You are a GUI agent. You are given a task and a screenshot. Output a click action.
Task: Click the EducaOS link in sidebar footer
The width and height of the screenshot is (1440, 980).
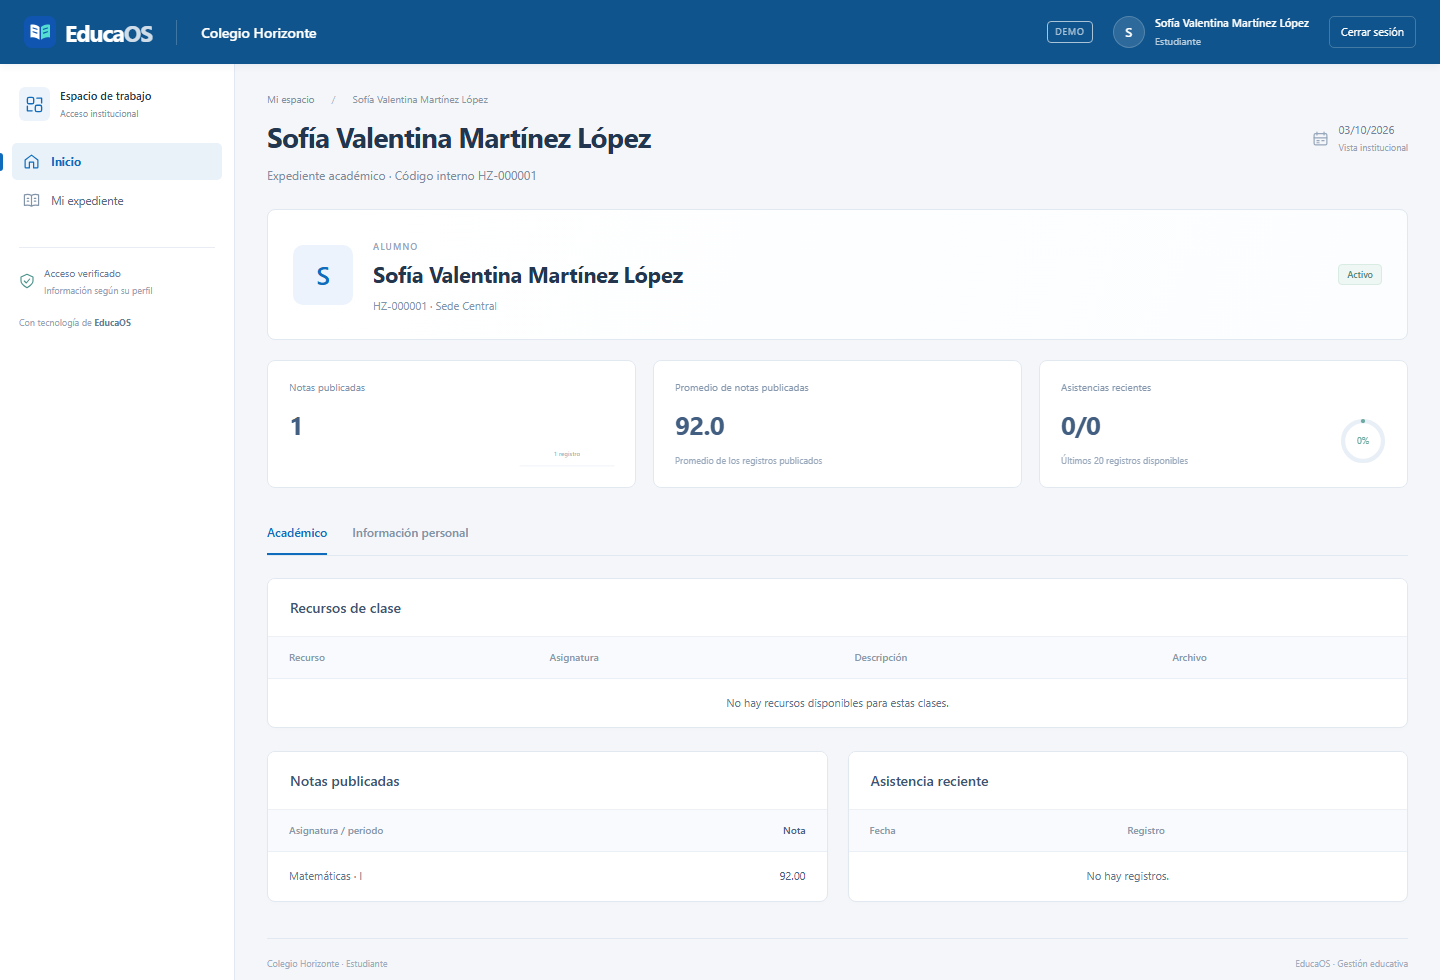113,323
